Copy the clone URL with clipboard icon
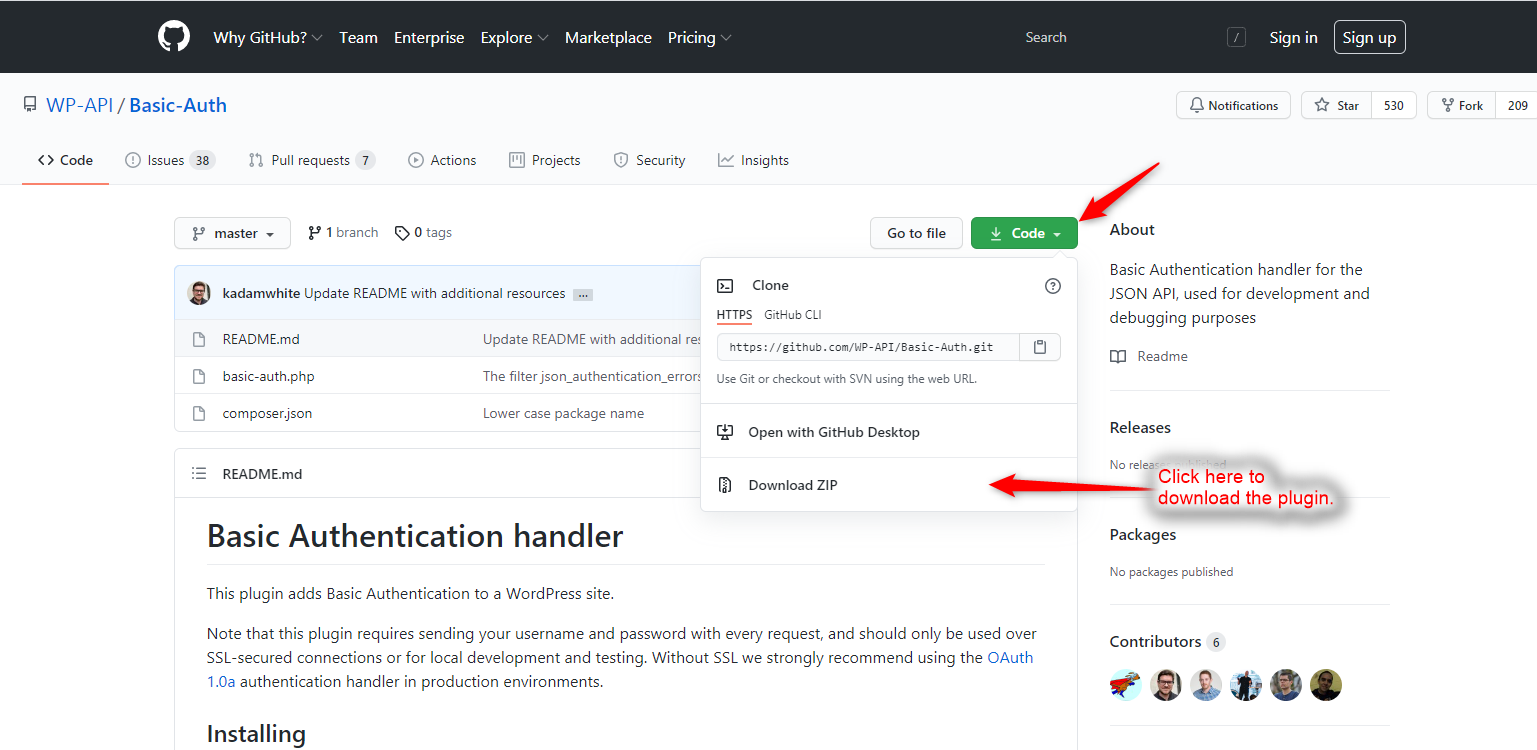Viewport: 1537px width, 750px height. [1040, 347]
